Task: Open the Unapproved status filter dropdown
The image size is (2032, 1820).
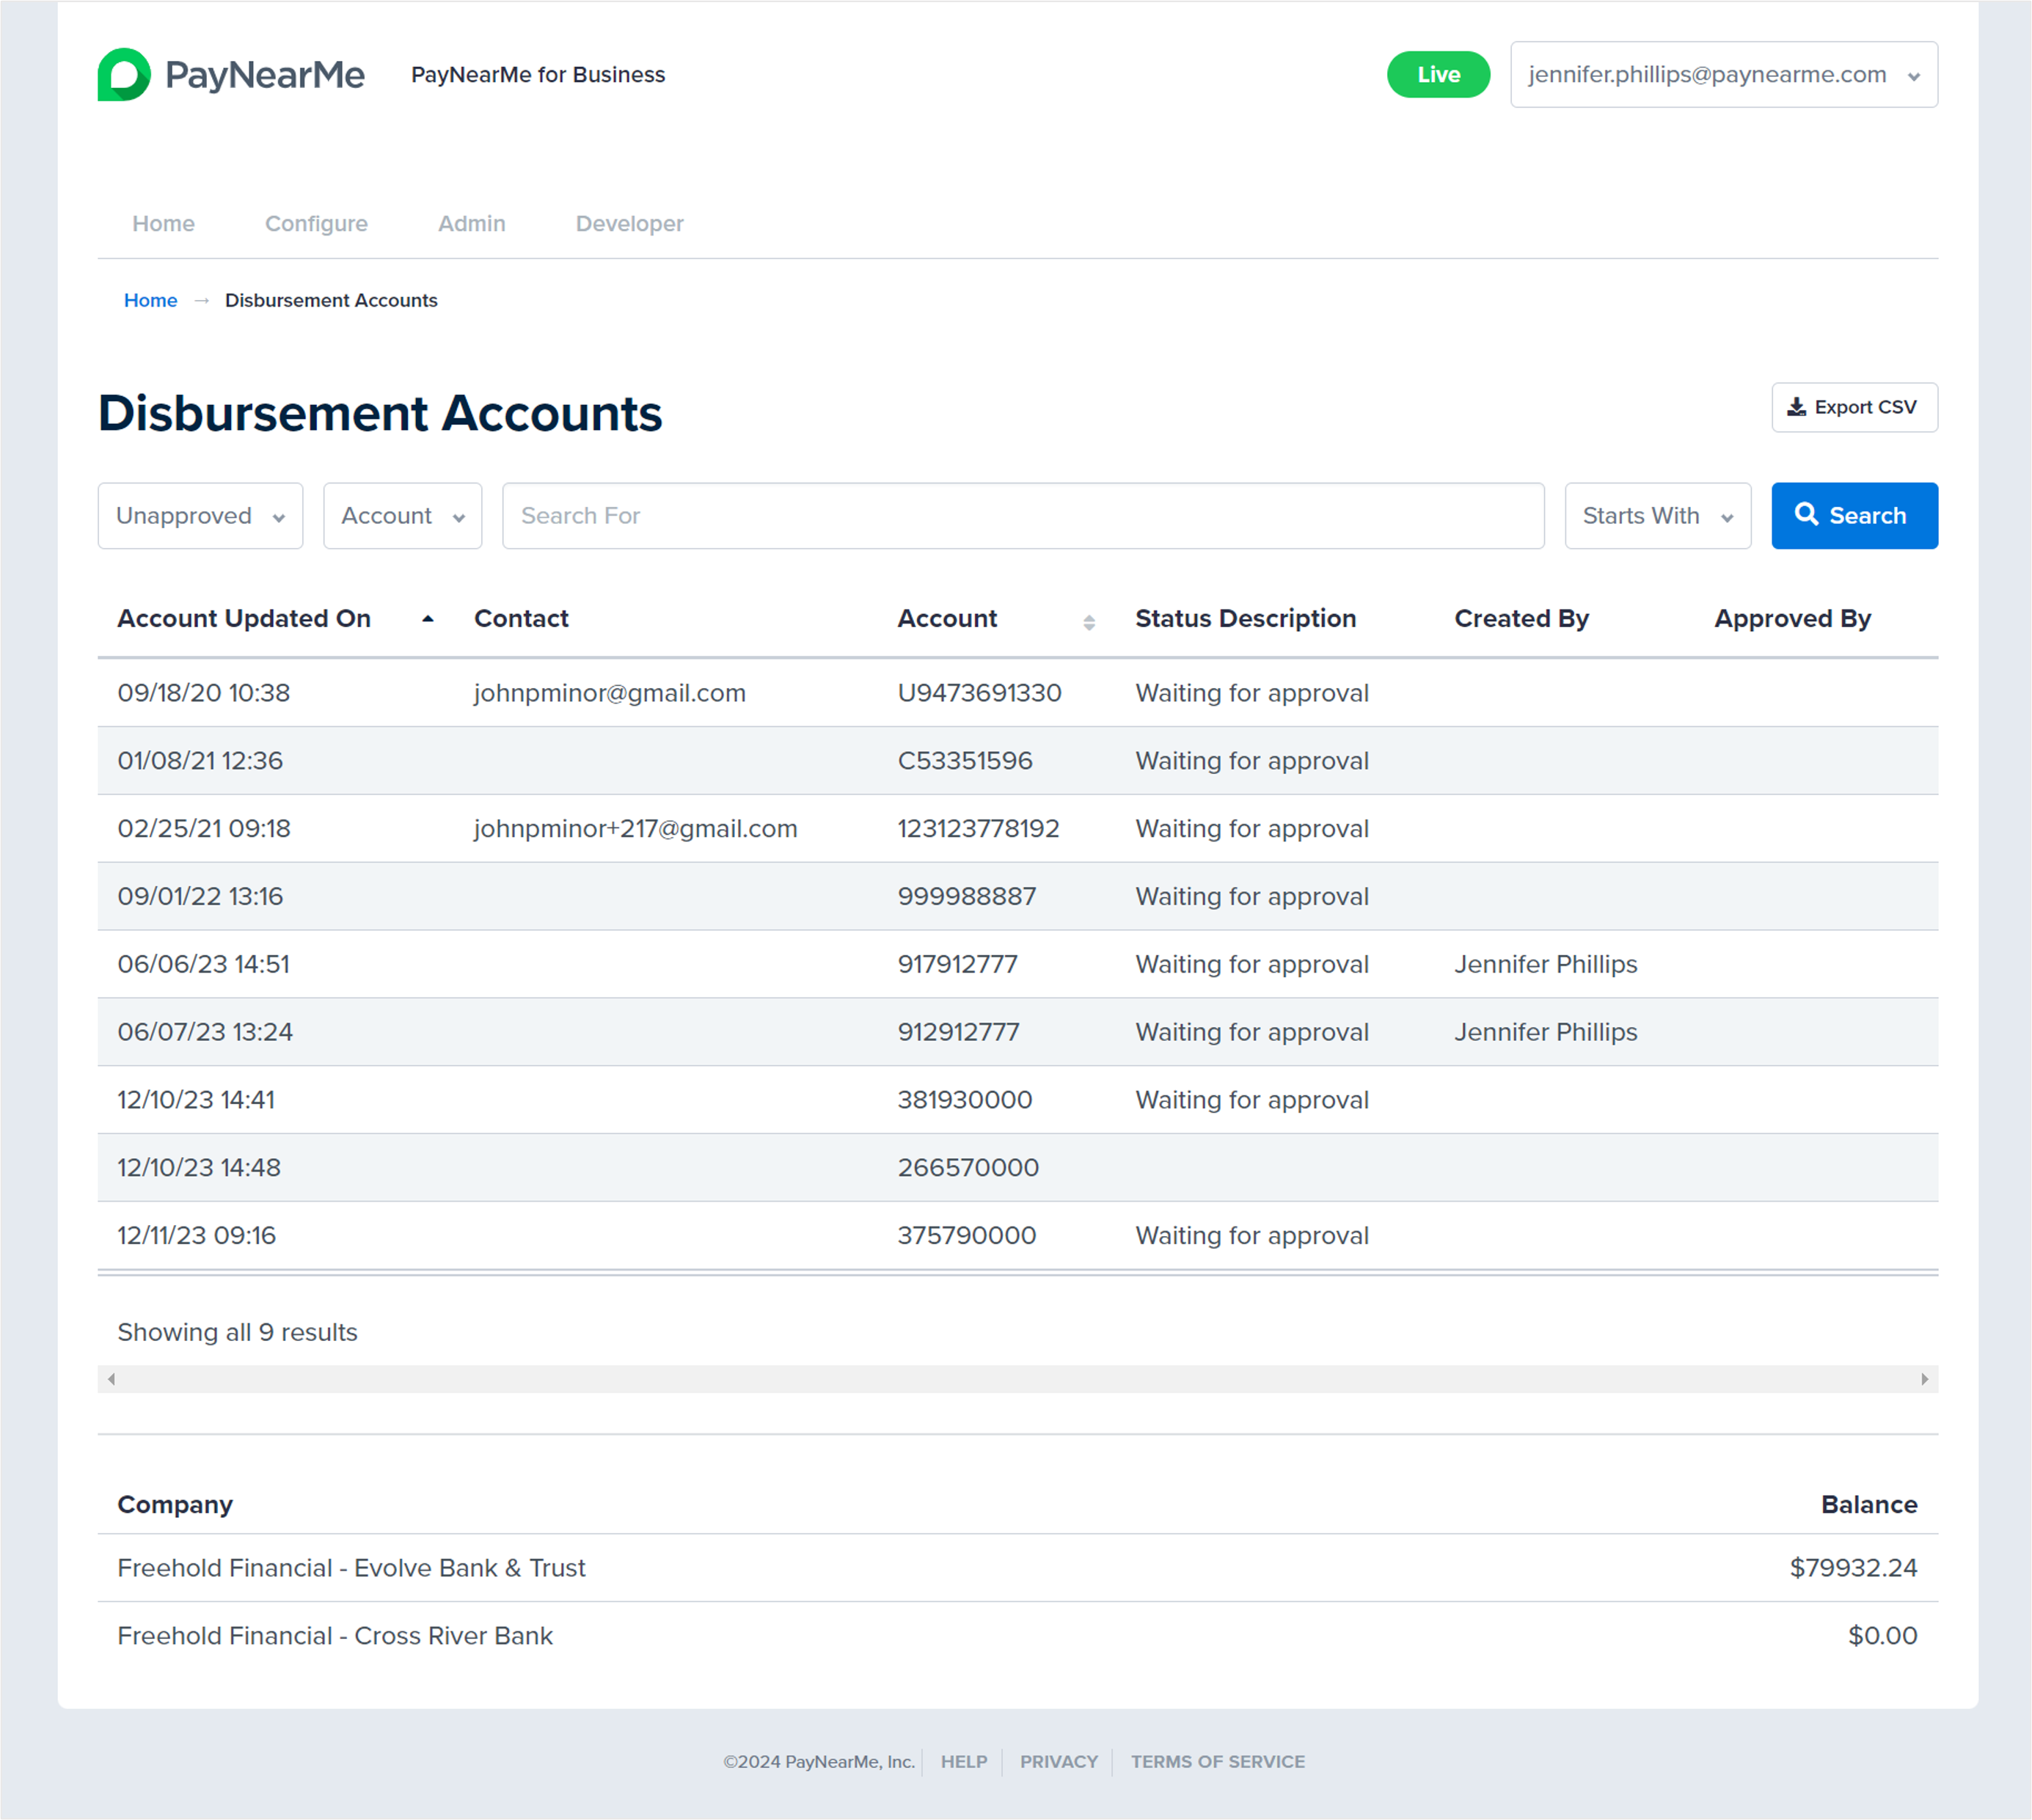Action: click(200, 516)
